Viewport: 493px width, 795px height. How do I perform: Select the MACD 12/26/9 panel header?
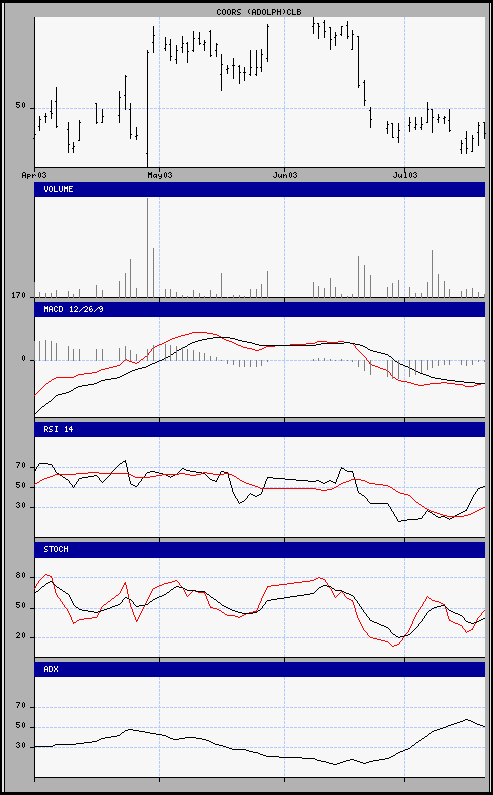[260, 309]
